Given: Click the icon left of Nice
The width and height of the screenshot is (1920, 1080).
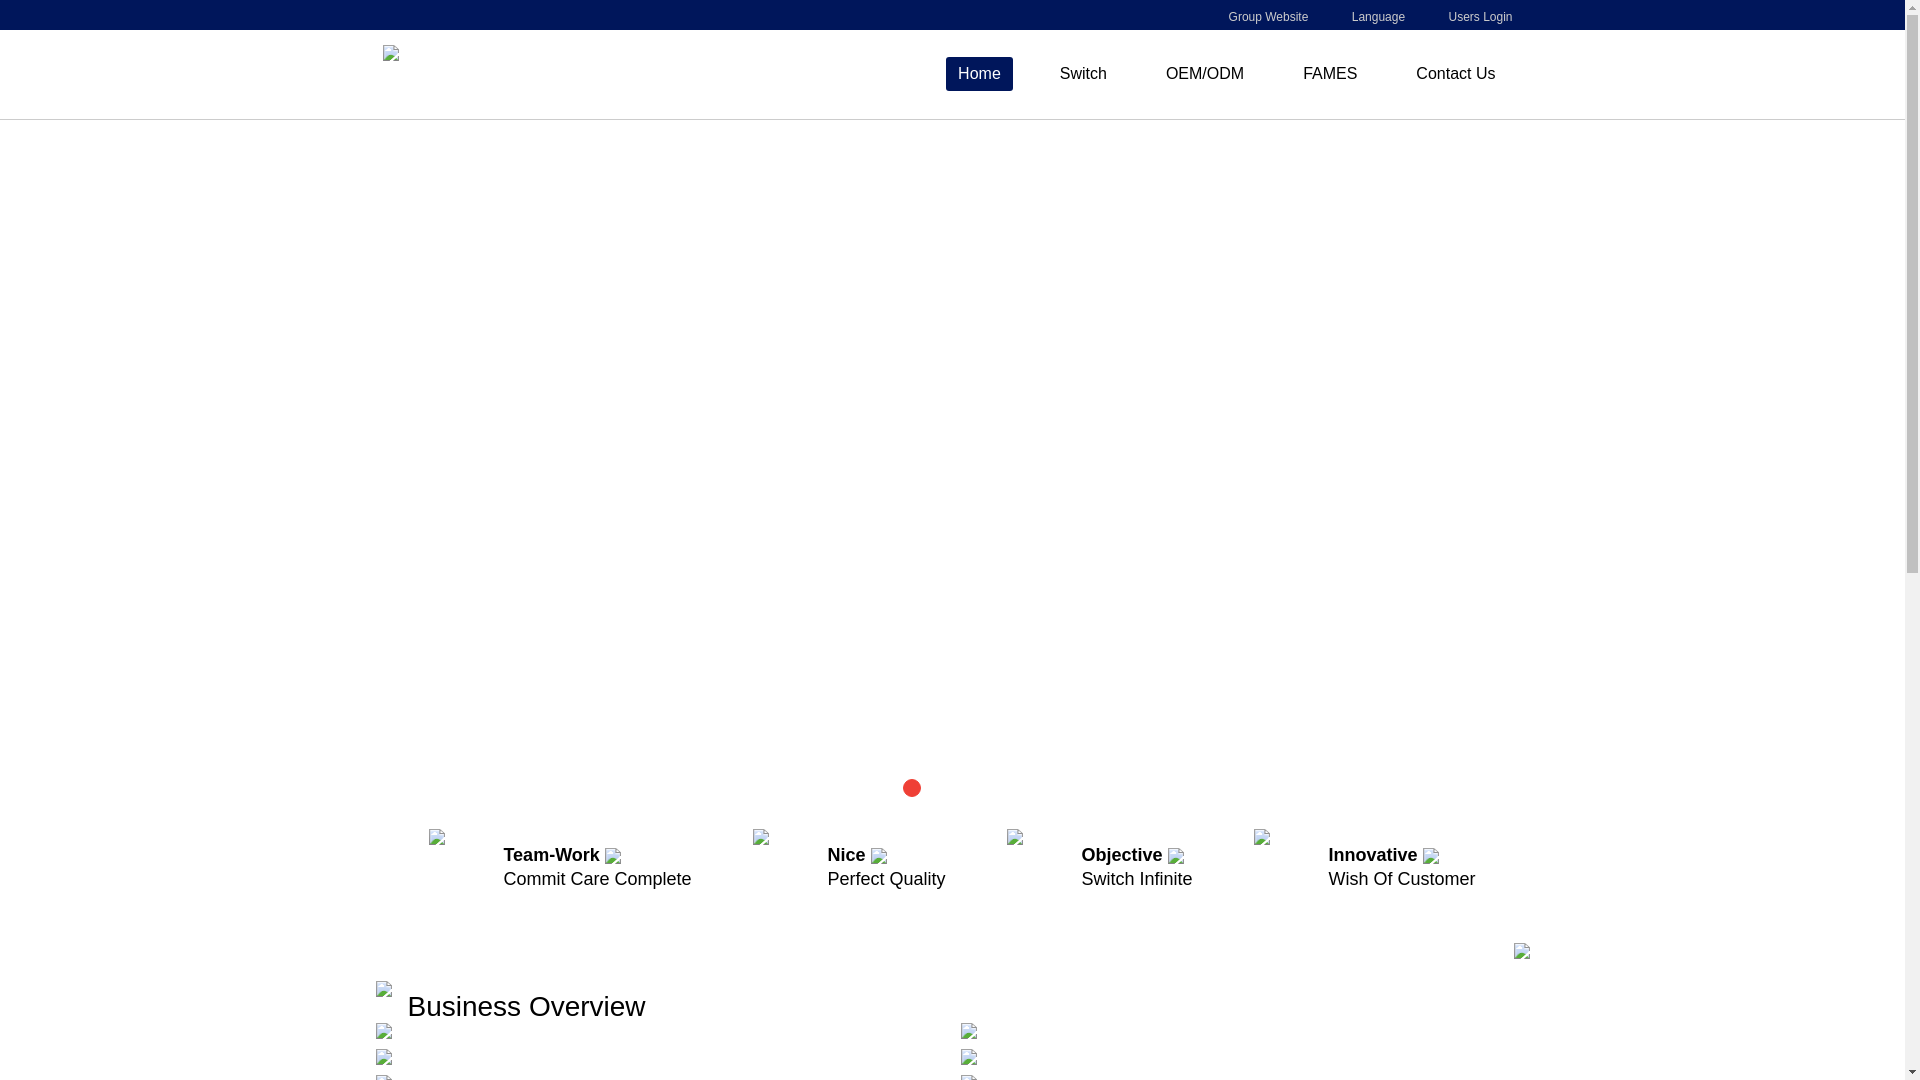Looking at the screenshot, I should [761, 837].
